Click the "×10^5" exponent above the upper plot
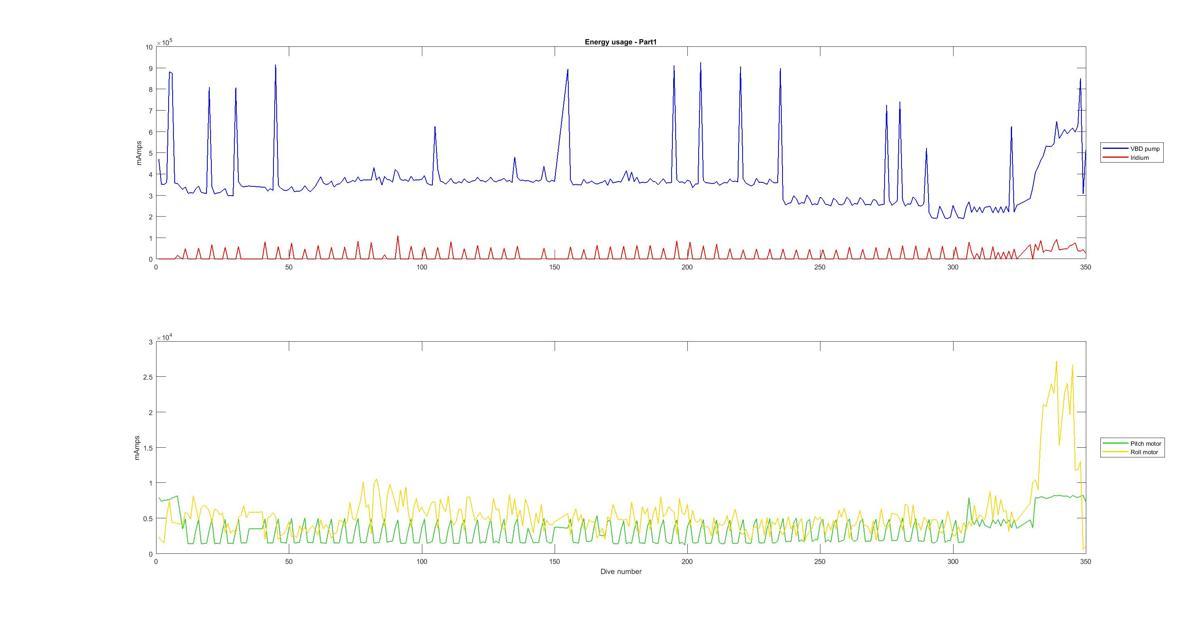This screenshot has width=1200, height=622. pyautogui.click(x=165, y=41)
